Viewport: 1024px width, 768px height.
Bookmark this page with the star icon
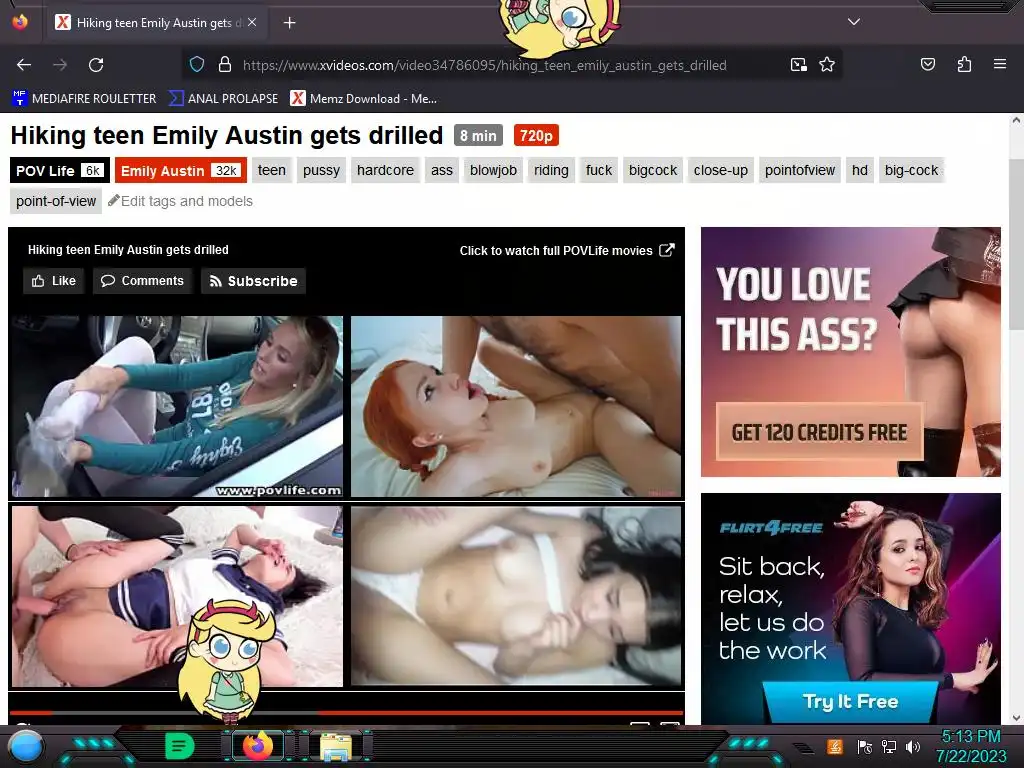827,65
